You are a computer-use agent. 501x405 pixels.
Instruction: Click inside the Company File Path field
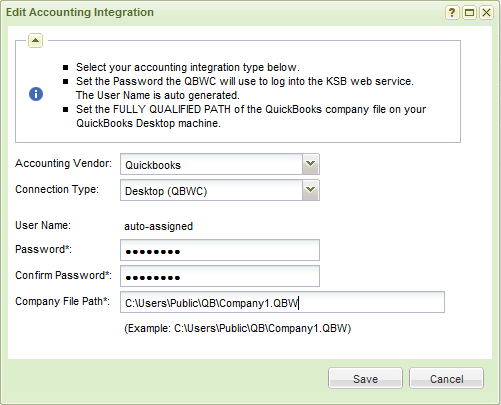(x=282, y=302)
